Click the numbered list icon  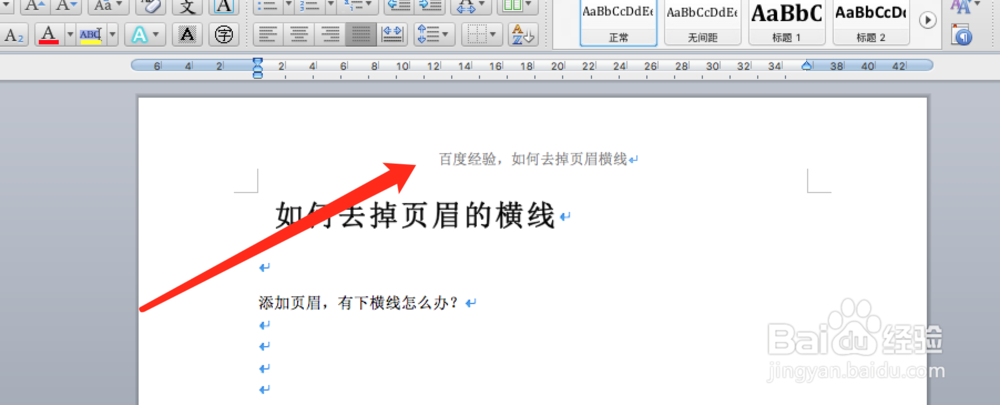[x=310, y=6]
